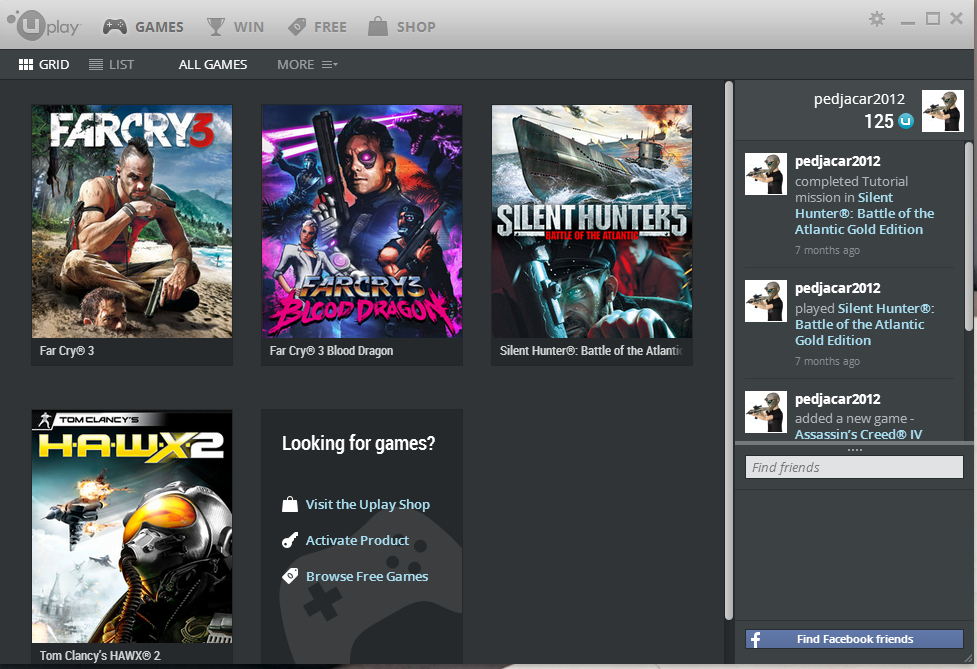Viewport: 977px width, 669px height.
Task: Close the Uplay window
Action: tap(956, 19)
